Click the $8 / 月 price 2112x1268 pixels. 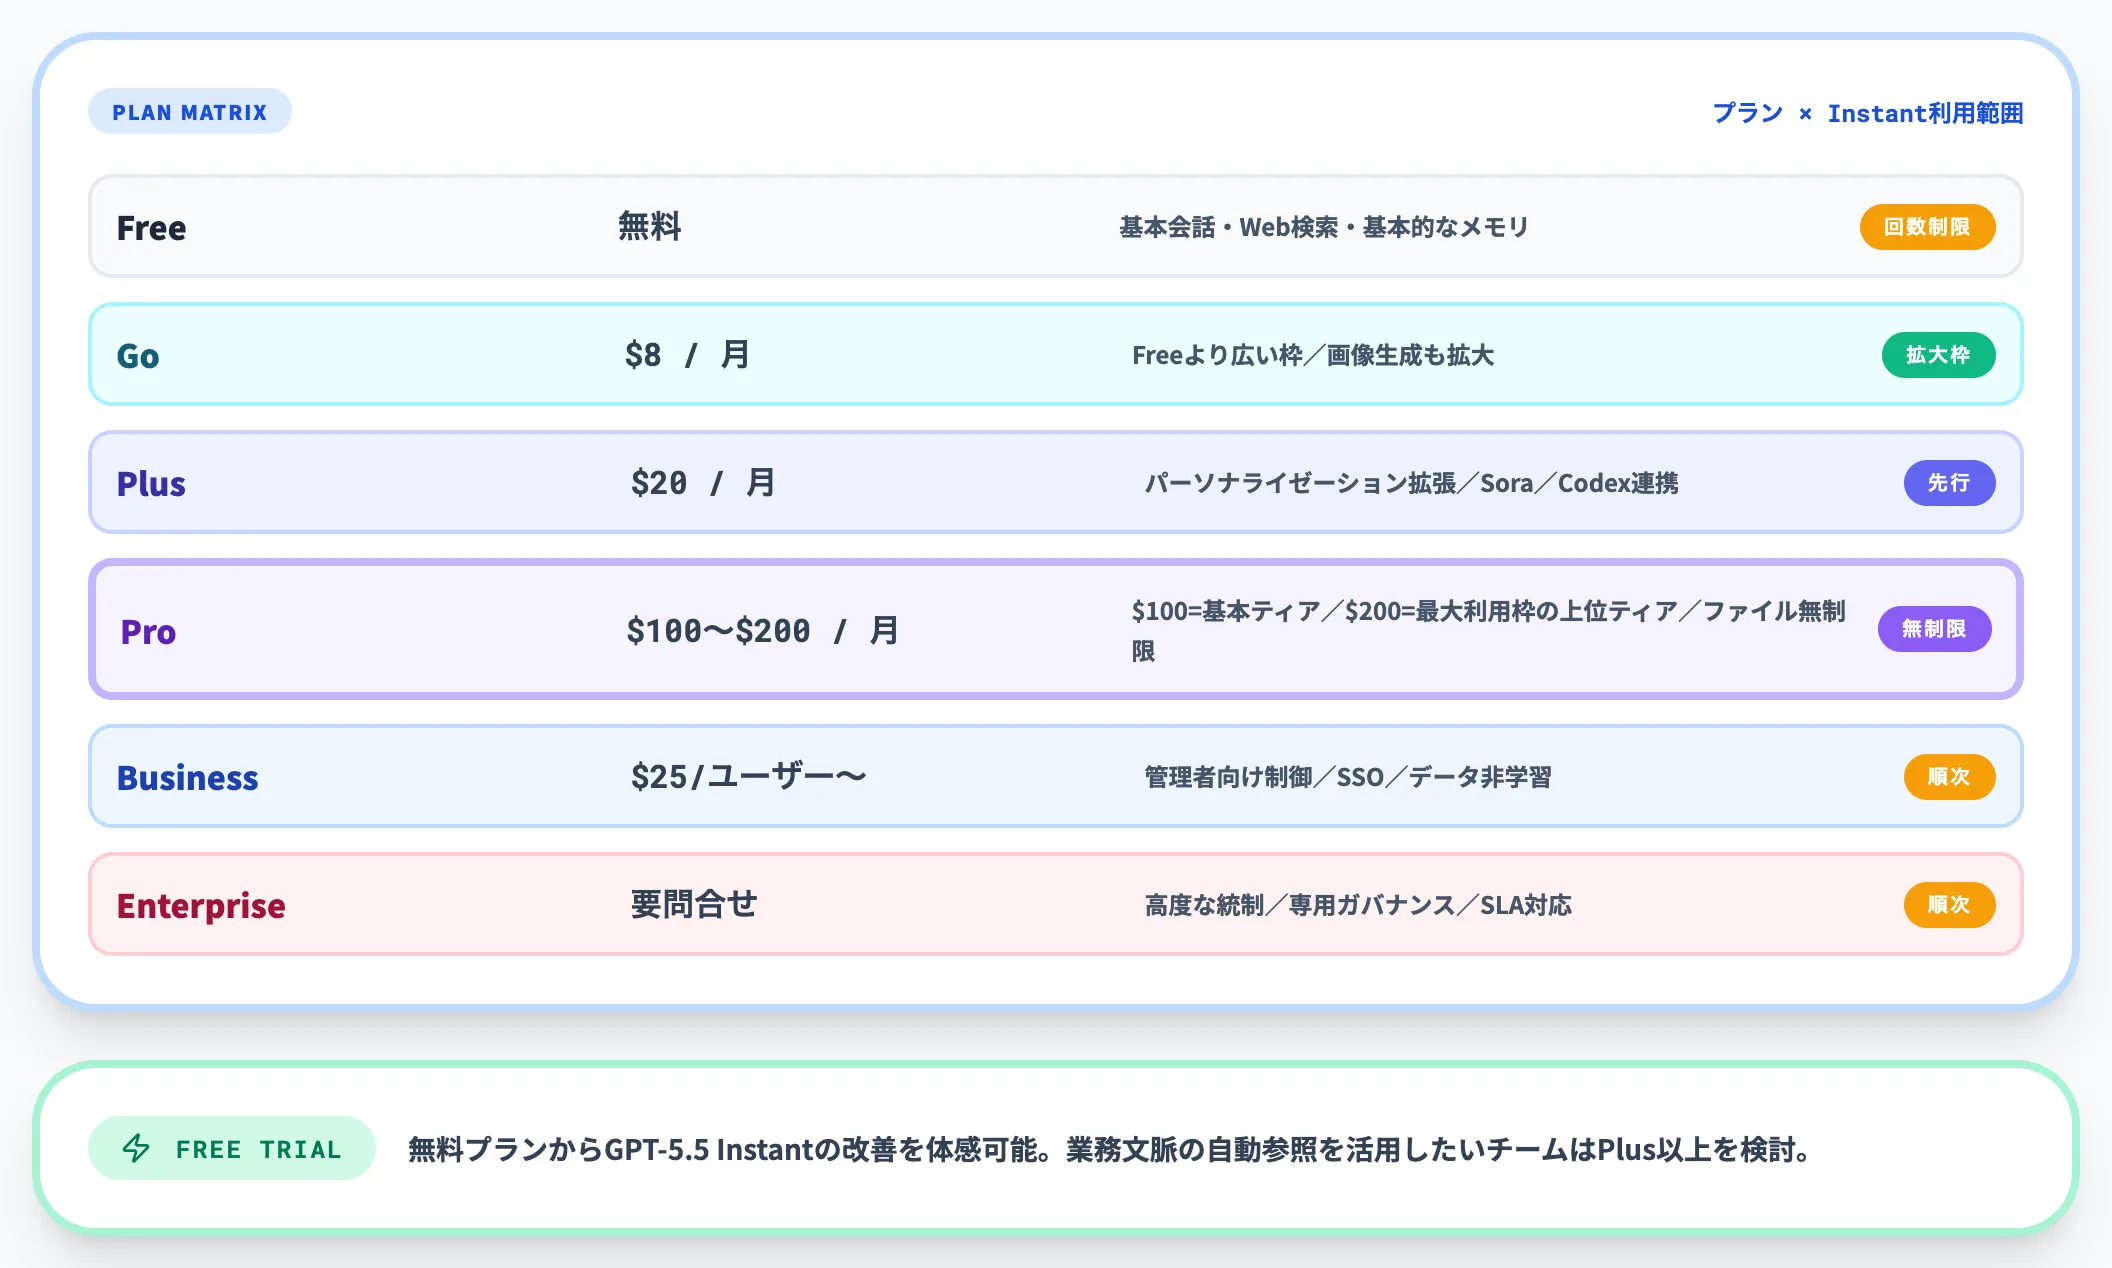pyautogui.click(x=687, y=354)
